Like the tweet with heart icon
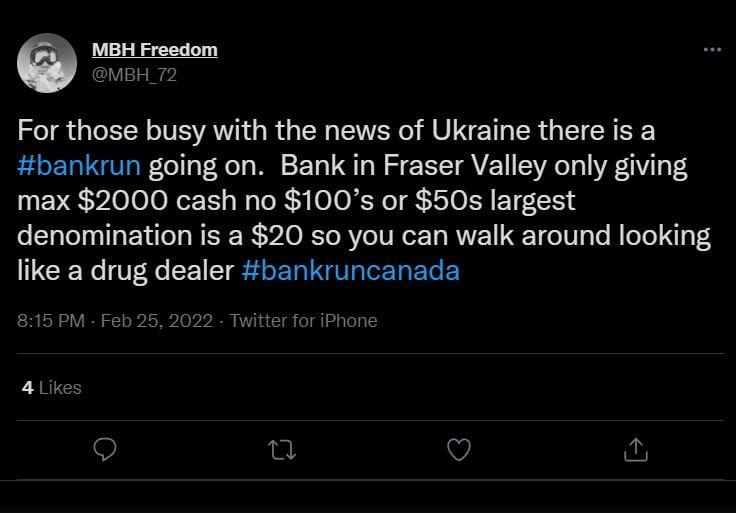 (x=458, y=451)
